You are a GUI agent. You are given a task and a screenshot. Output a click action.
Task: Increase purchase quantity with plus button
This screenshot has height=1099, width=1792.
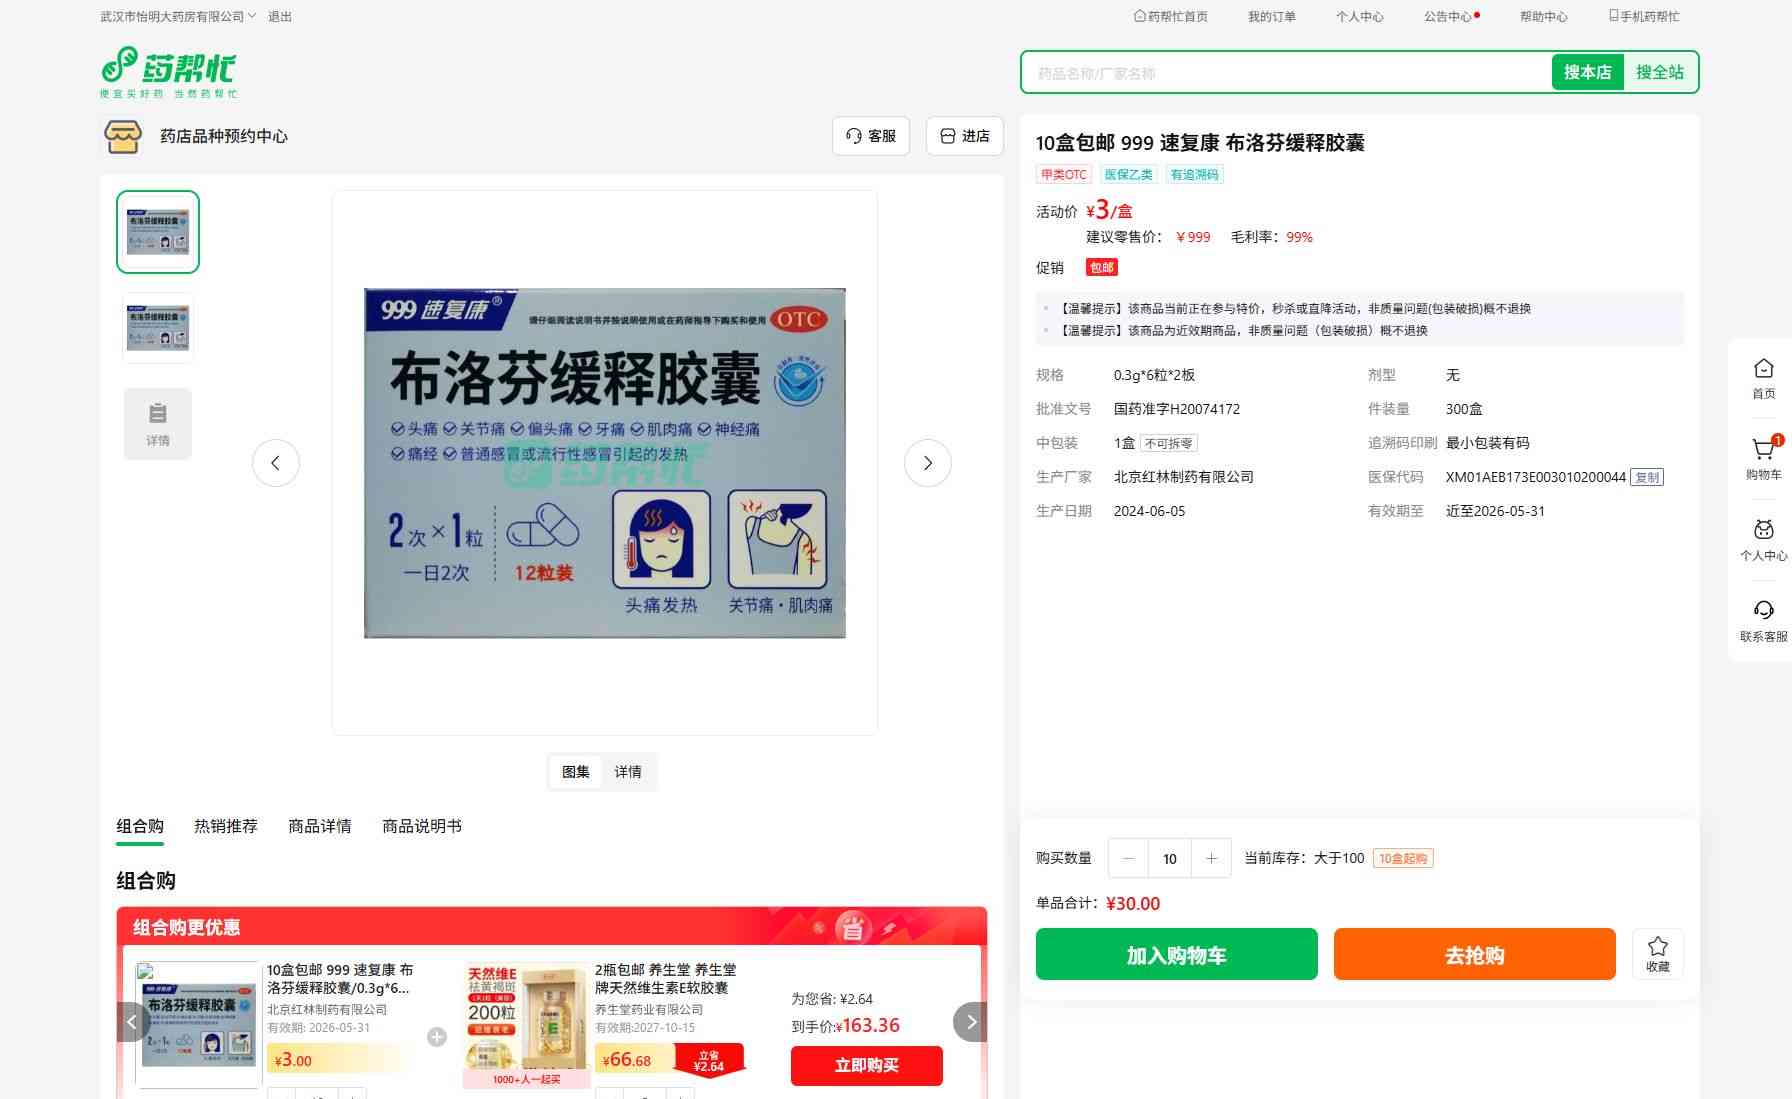pyautogui.click(x=1211, y=858)
